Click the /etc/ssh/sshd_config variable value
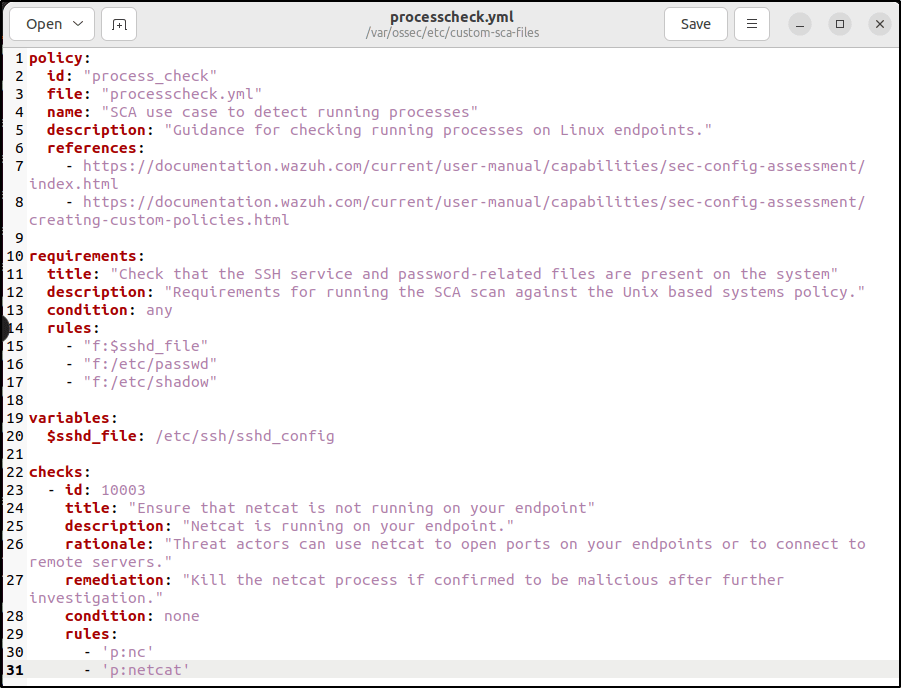Screen dimensions: 901x688 pos(244,436)
